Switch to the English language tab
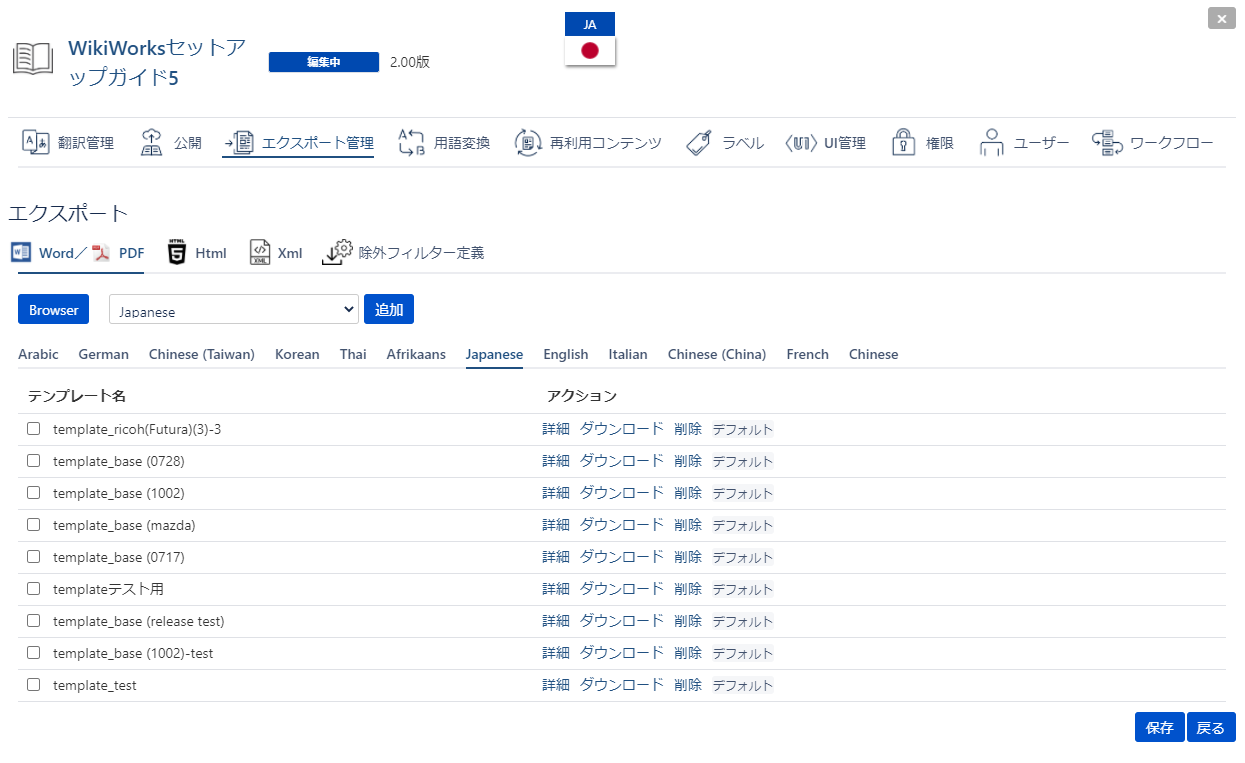The image size is (1245, 763). [565, 354]
